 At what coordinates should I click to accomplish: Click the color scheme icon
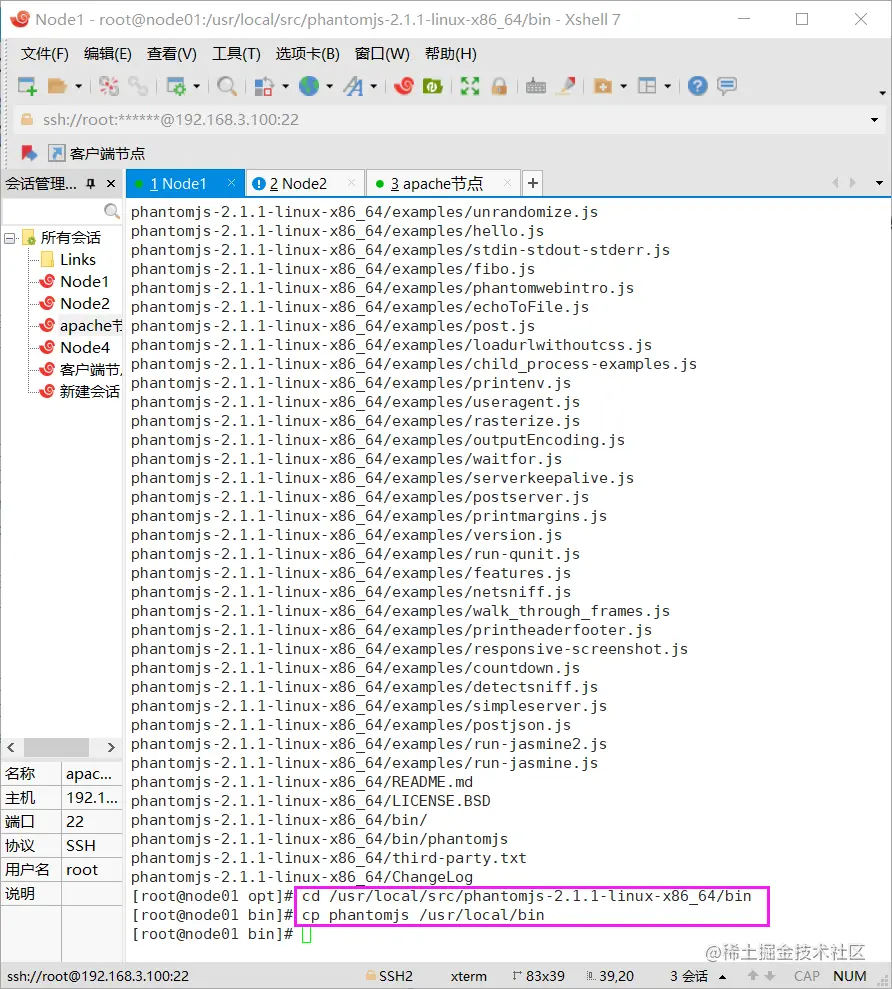tap(264, 86)
